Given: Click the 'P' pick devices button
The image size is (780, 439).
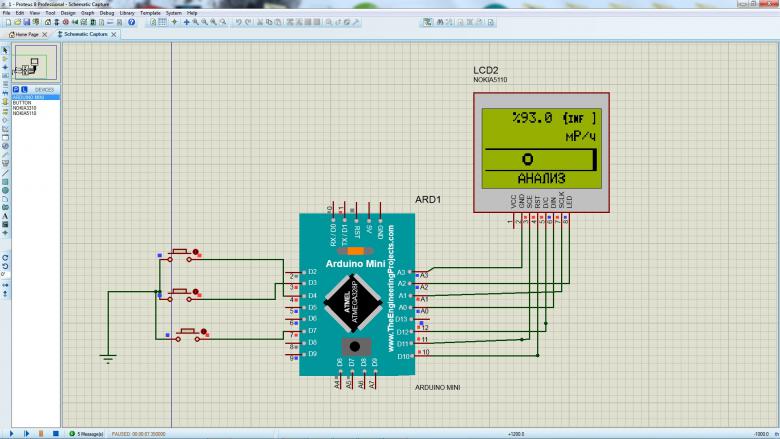Looking at the screenshot, I should [16, 89].
